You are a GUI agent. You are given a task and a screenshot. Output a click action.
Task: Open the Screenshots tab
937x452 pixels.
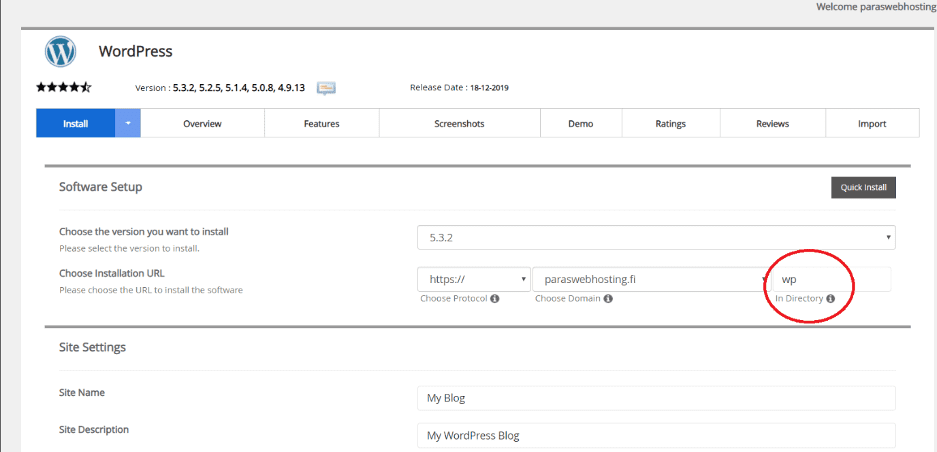460,124
